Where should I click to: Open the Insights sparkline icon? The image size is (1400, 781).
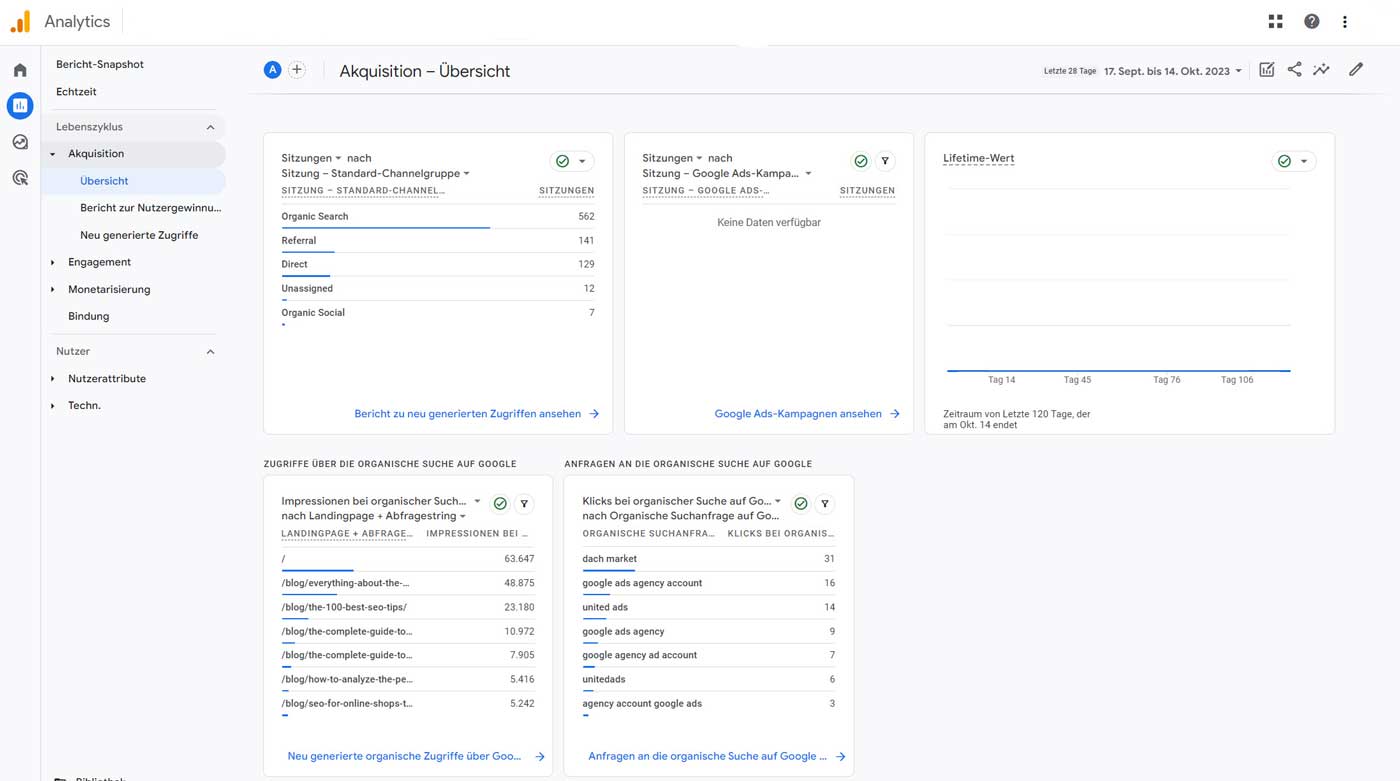1321,69
